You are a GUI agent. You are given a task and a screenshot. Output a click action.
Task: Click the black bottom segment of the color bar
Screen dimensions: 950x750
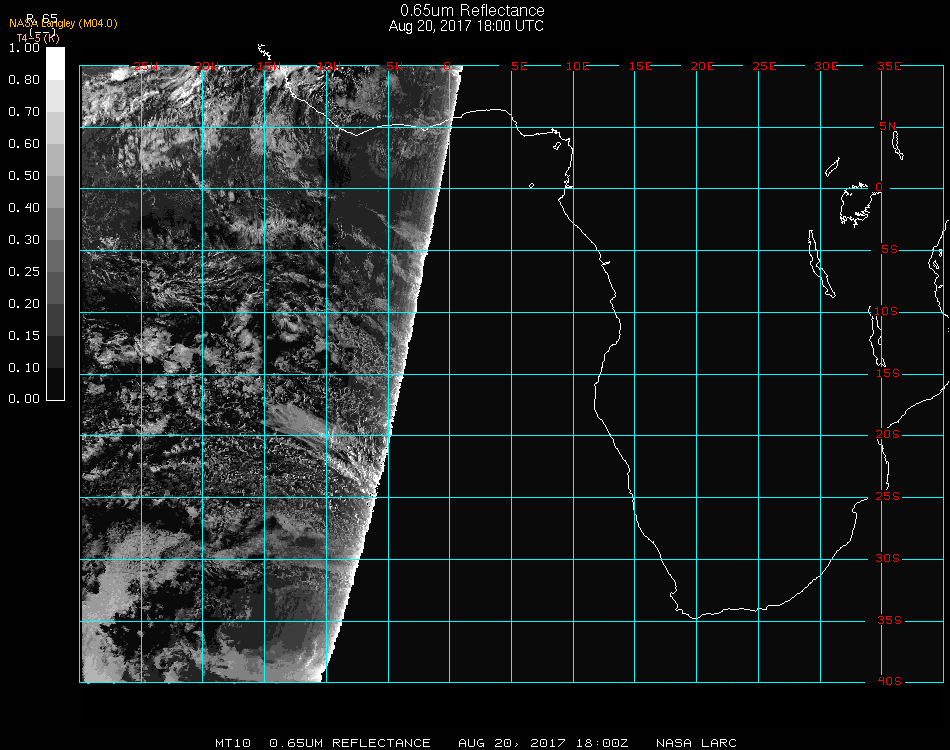click(x=55, y=383)
